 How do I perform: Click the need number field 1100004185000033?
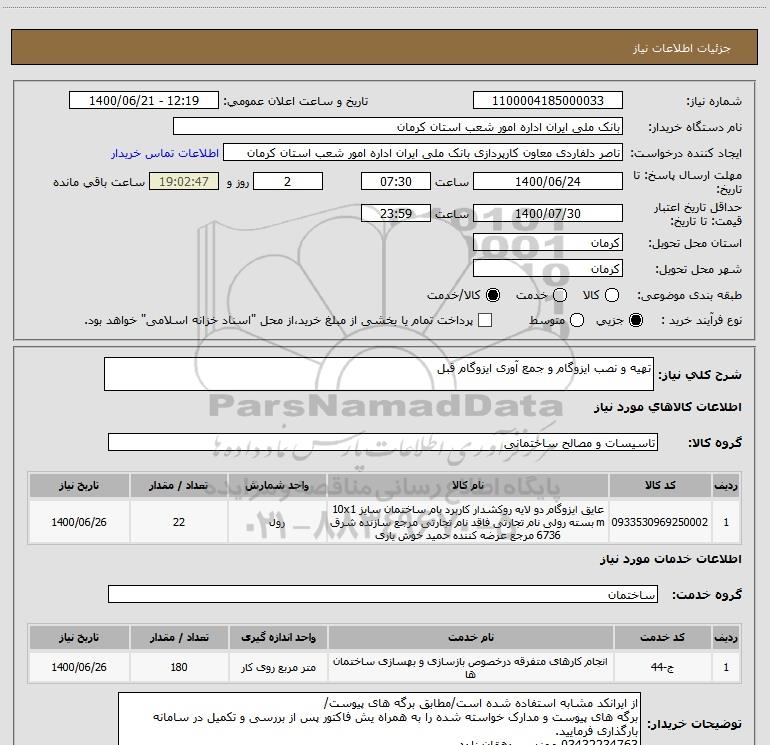548,101
